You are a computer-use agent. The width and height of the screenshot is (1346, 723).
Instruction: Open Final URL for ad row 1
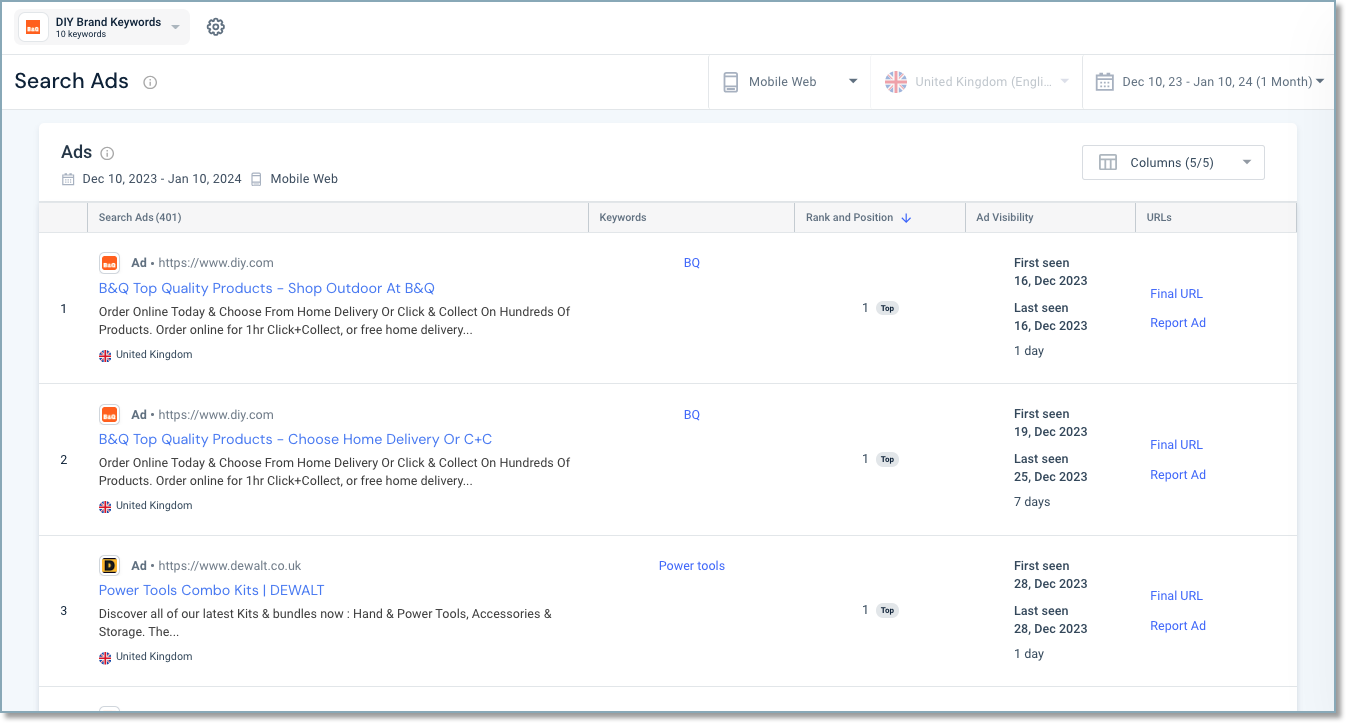point(1176,294)
